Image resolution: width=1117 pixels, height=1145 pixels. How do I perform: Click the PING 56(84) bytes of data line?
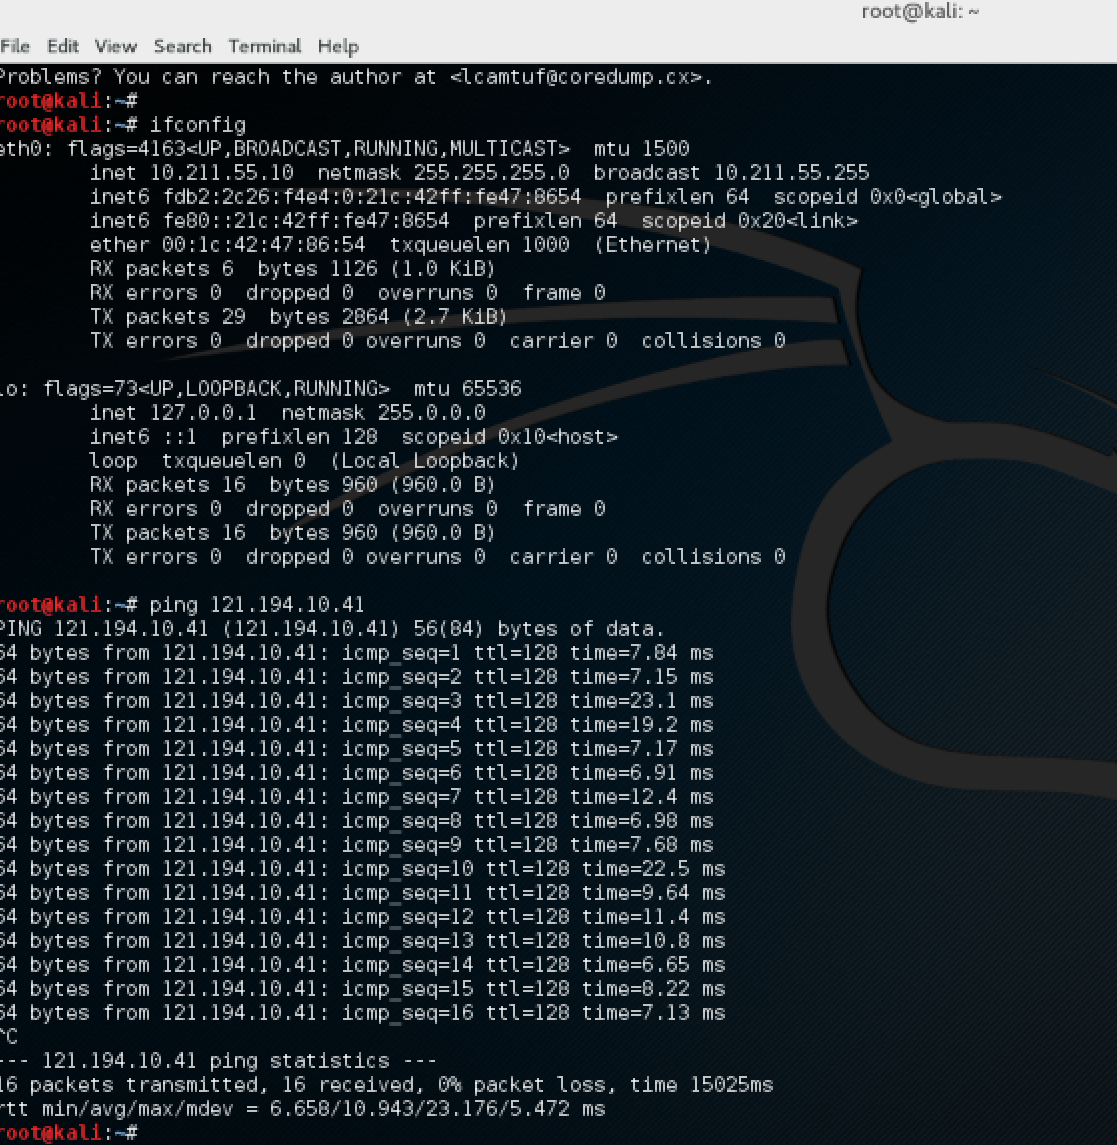[331, 629]
